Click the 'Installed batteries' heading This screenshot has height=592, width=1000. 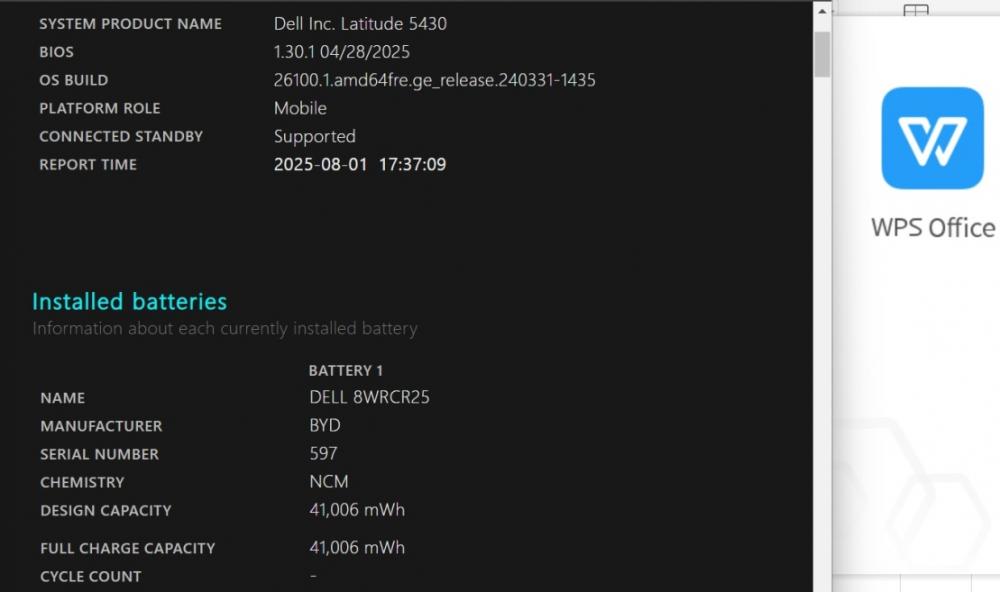[x=129, y=301]
